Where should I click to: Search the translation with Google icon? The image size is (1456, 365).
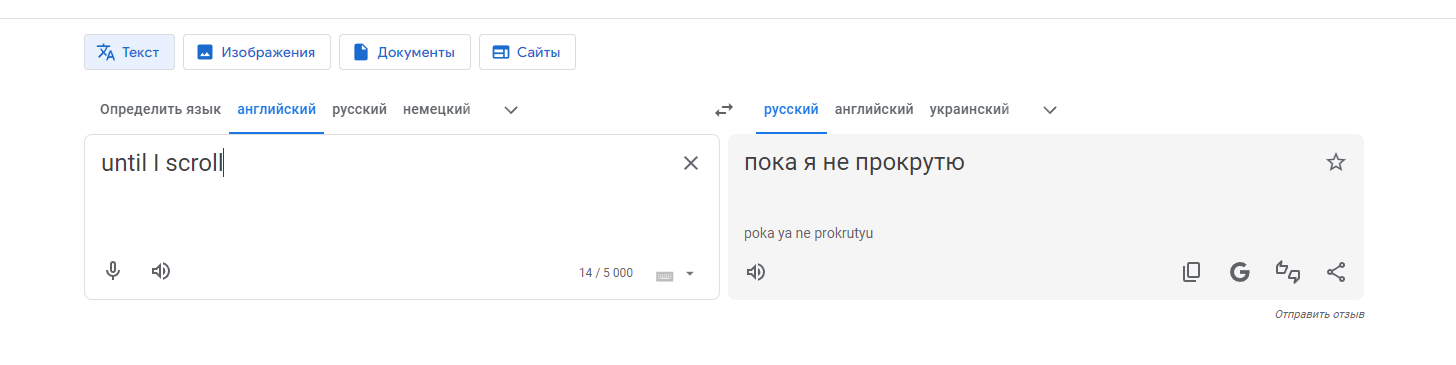click(x=1240, y=272)
